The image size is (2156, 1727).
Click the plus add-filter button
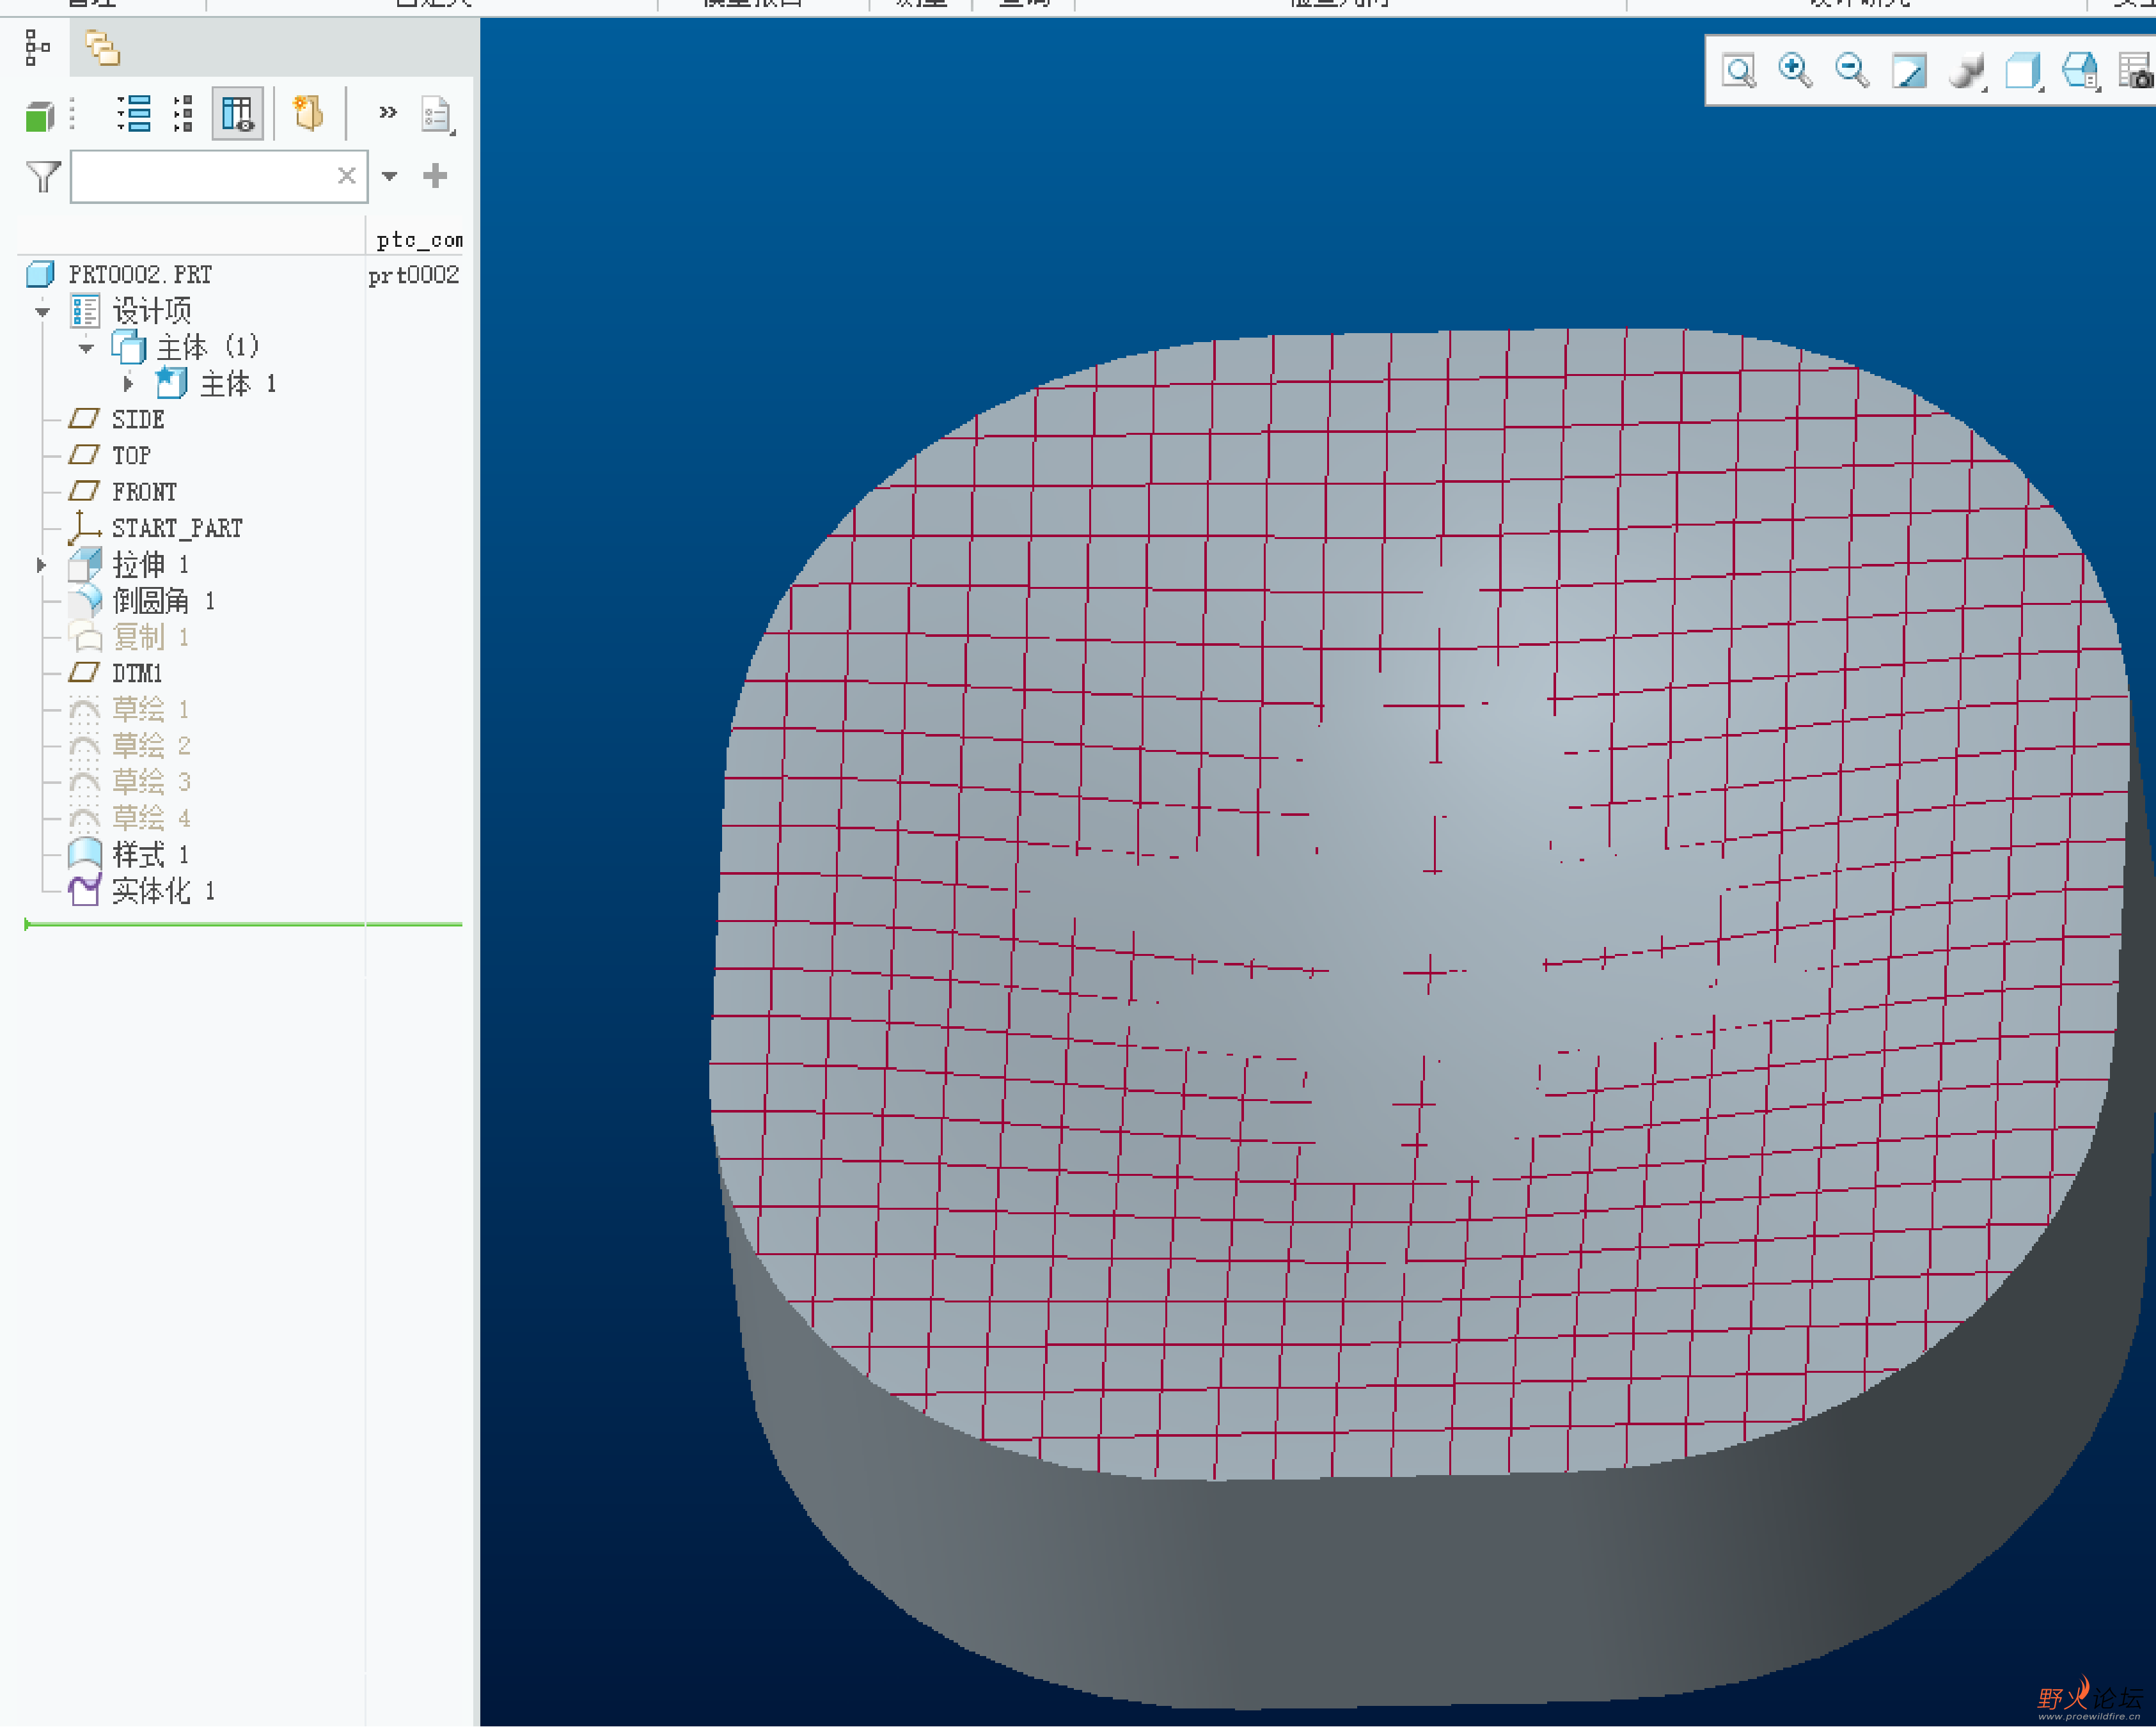(435, 176)
